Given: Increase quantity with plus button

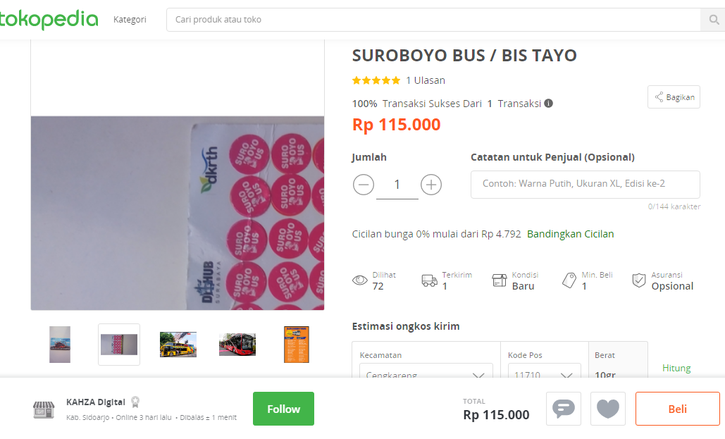Looking at the screenshot, I should pos(431,184).
